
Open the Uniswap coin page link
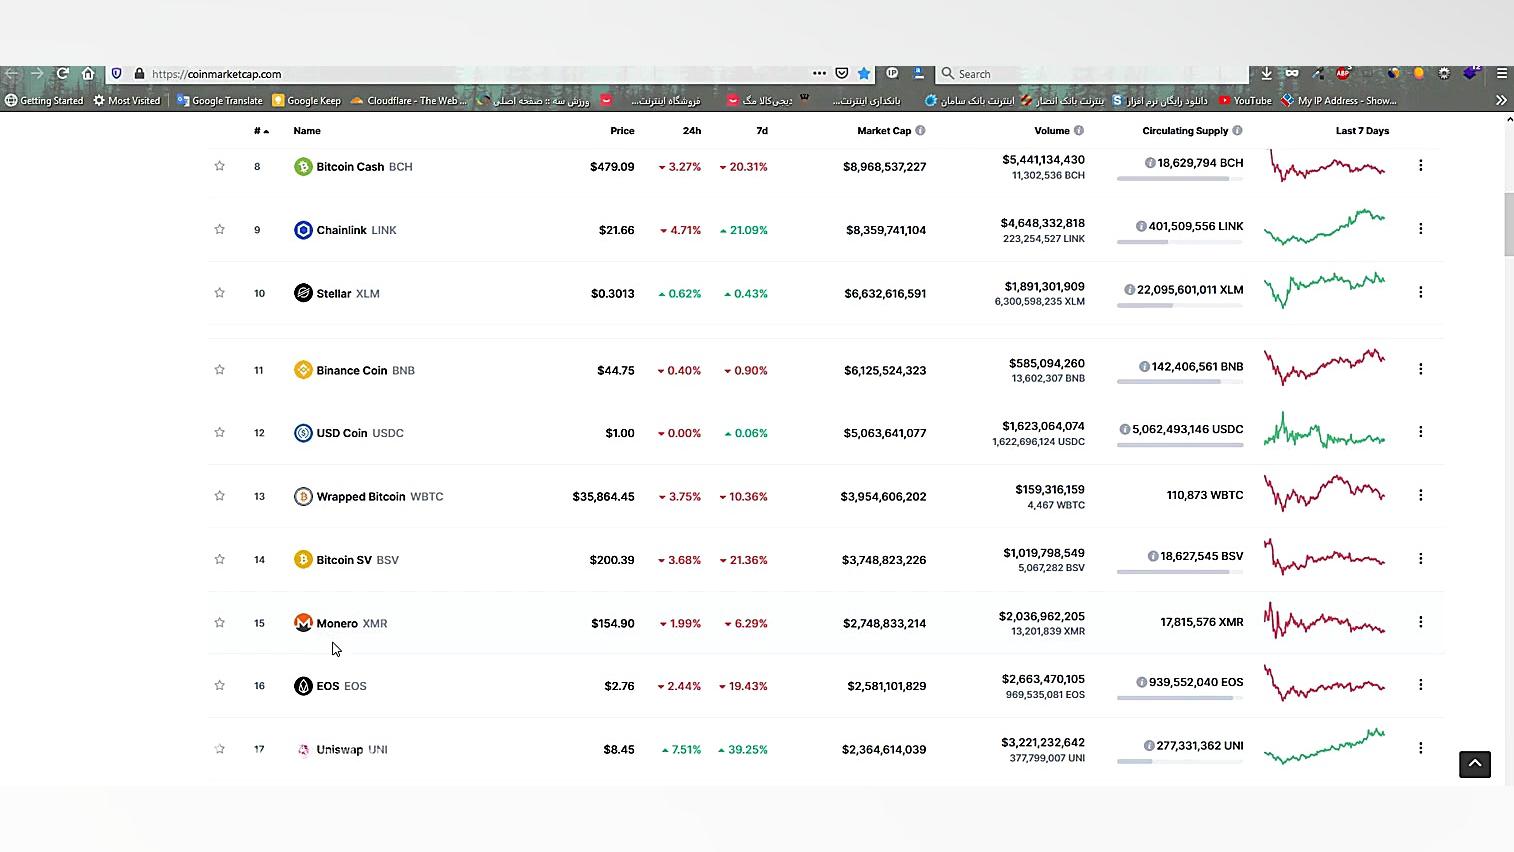coord(340,749)
